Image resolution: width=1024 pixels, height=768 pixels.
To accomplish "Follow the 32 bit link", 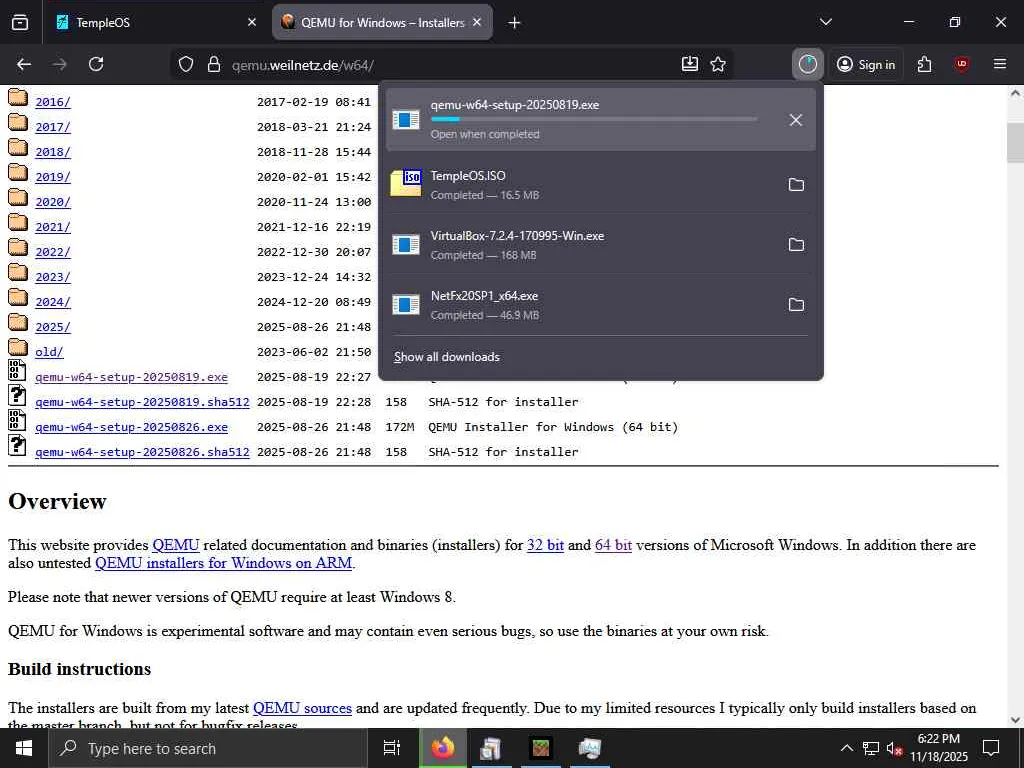I will tap(545, 545).
